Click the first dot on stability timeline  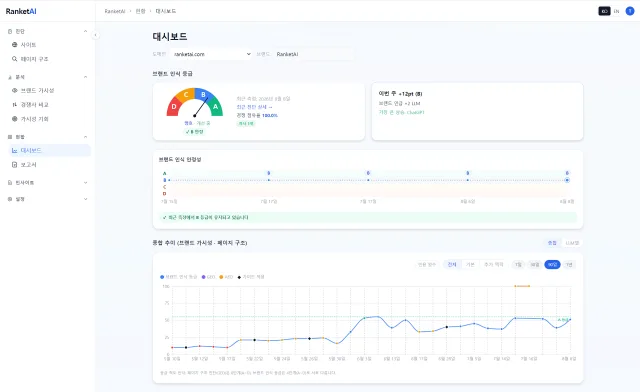[x=169, y=180]
